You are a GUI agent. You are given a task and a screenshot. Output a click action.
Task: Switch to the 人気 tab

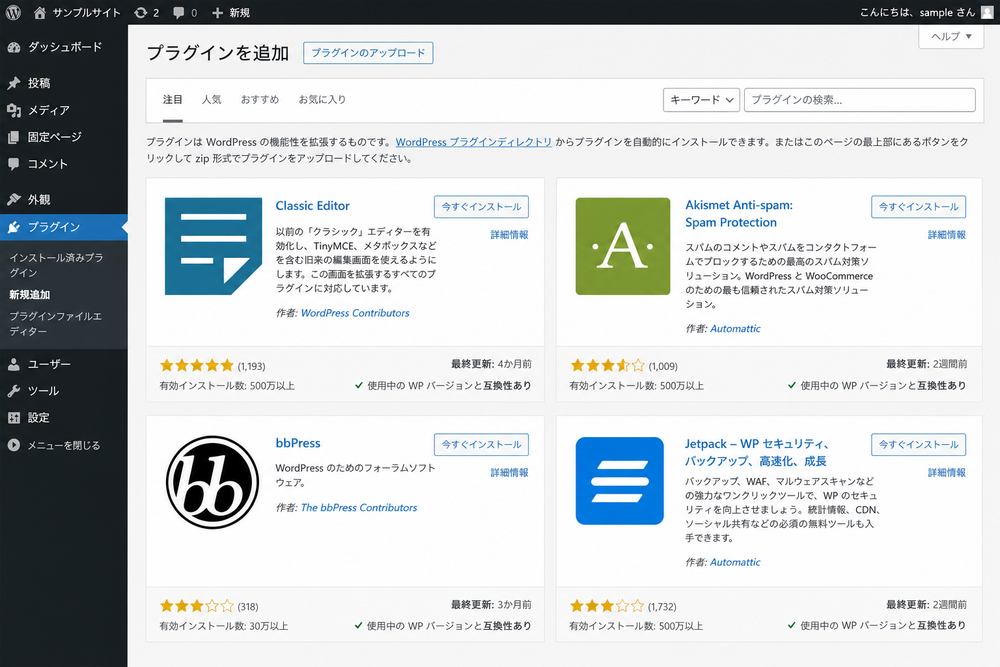coord(212,99)
